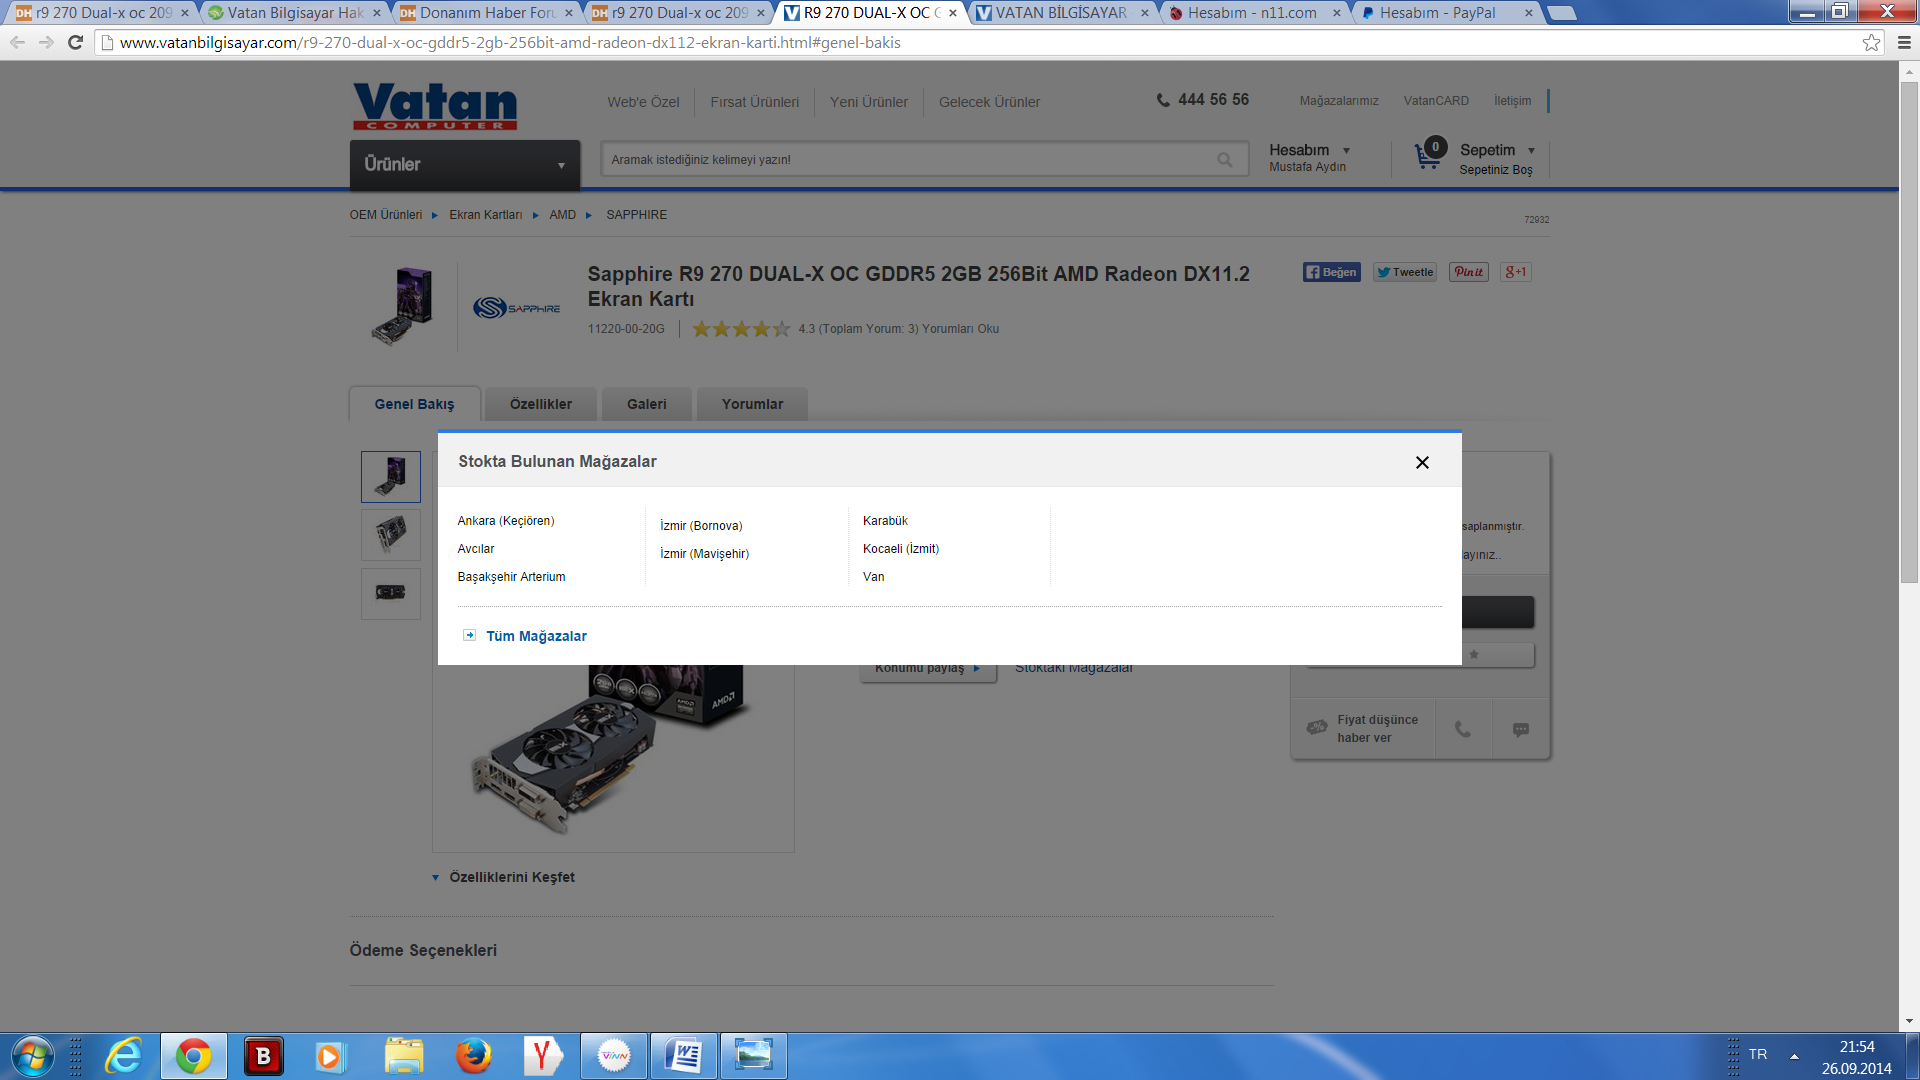Select Kocaeli (İzmit) store
Viewport: 1920px width, 1080px height.
(x=901, y=549)
